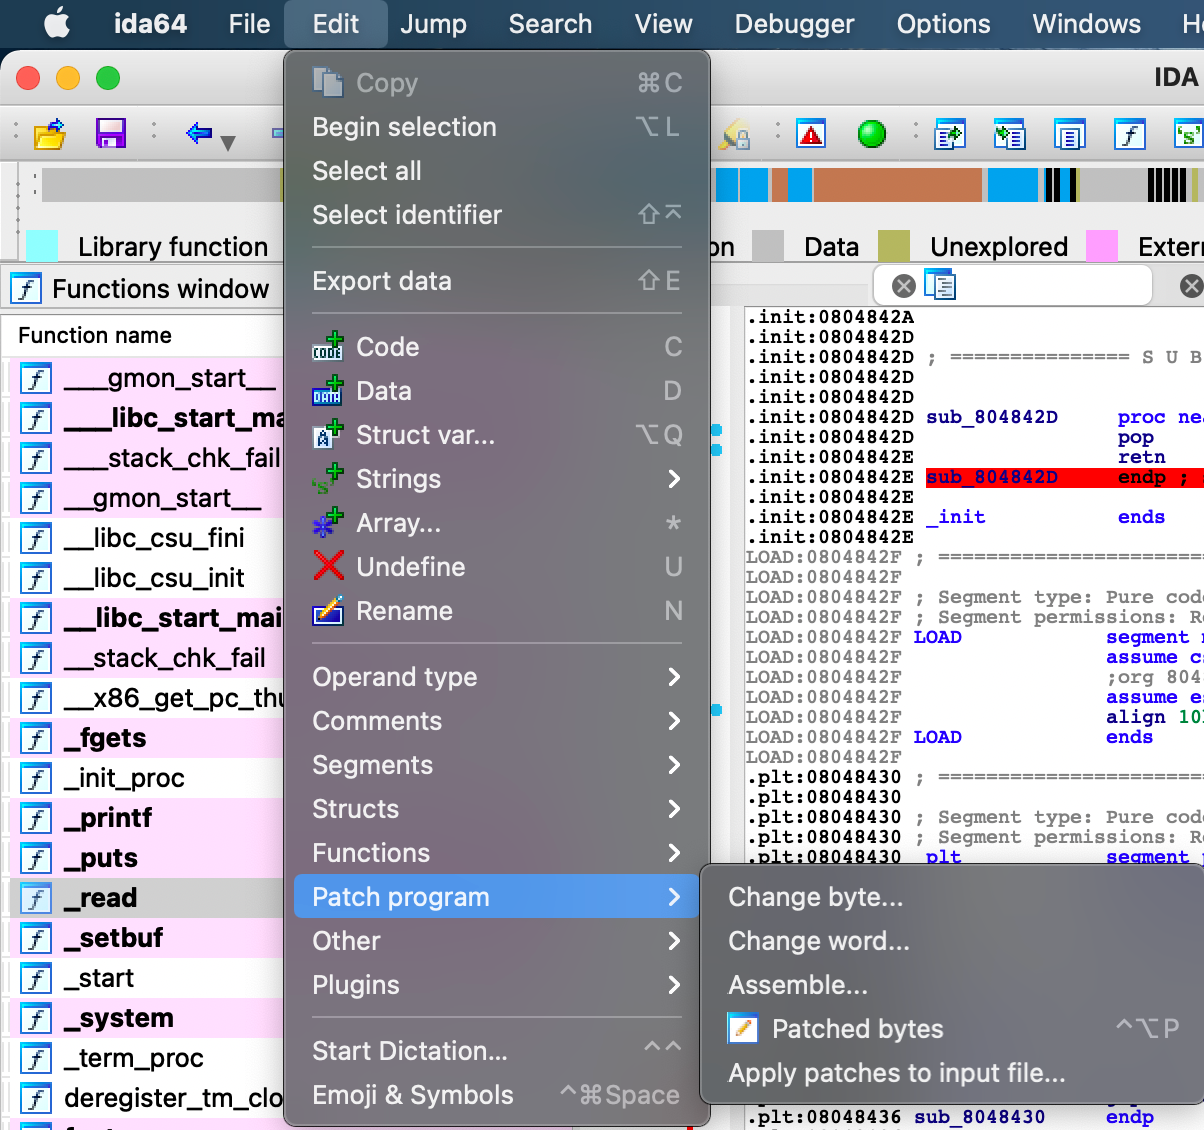Select _printf function entry
Screen dimensions: 1204x1130
(146, 818)
